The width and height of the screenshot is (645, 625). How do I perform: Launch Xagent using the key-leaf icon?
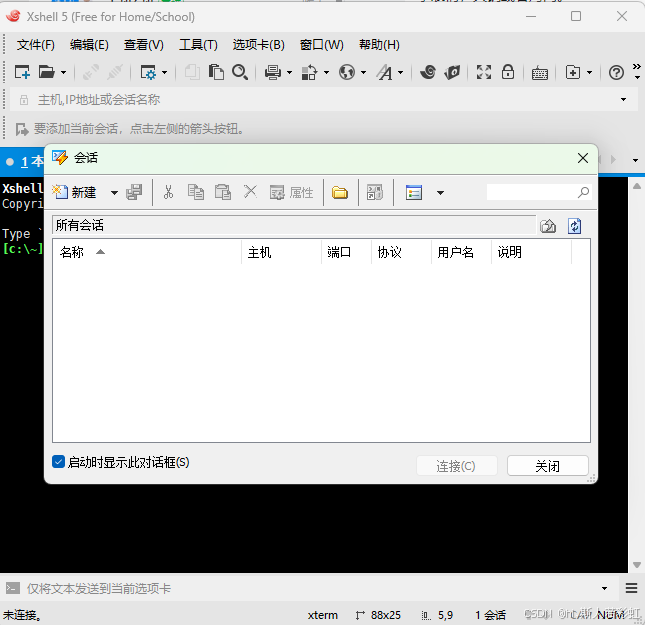[452, 72]
